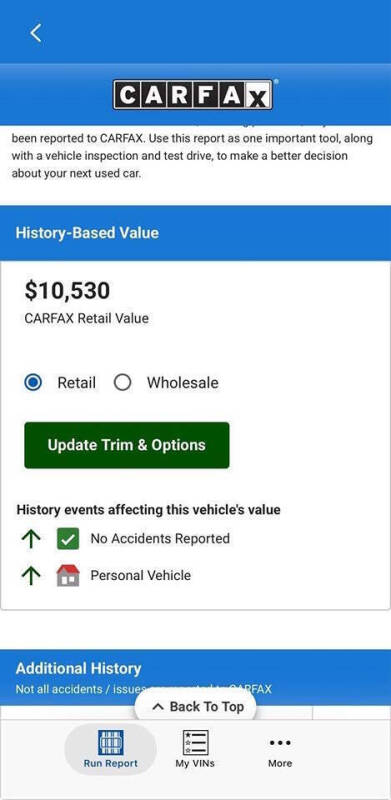Screen dimensions: 391x800
Task: Tap the $10,530 retail value amount
Action: 67,291
